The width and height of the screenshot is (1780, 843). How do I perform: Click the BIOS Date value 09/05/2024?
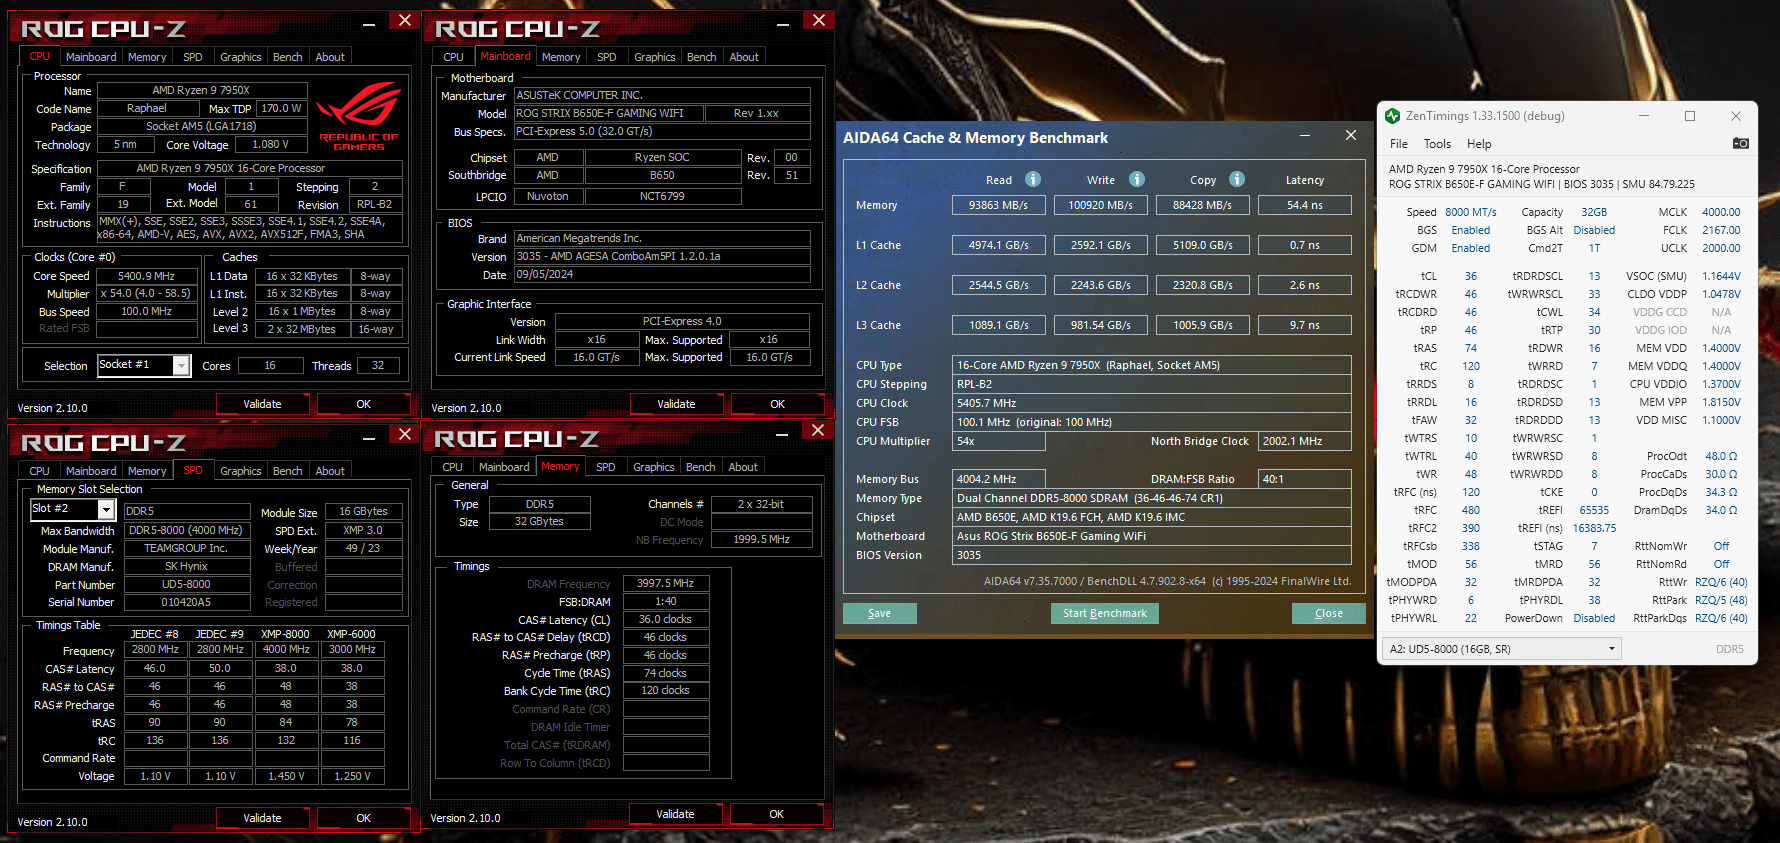coord(662,274)
